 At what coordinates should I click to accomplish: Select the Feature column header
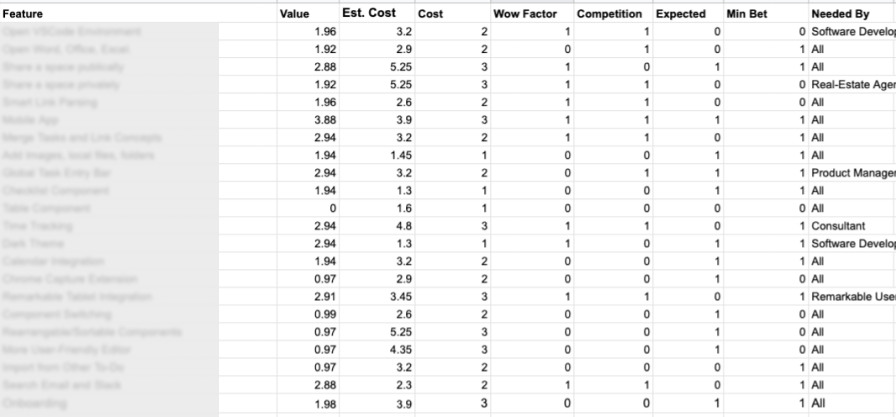[138, 14]
